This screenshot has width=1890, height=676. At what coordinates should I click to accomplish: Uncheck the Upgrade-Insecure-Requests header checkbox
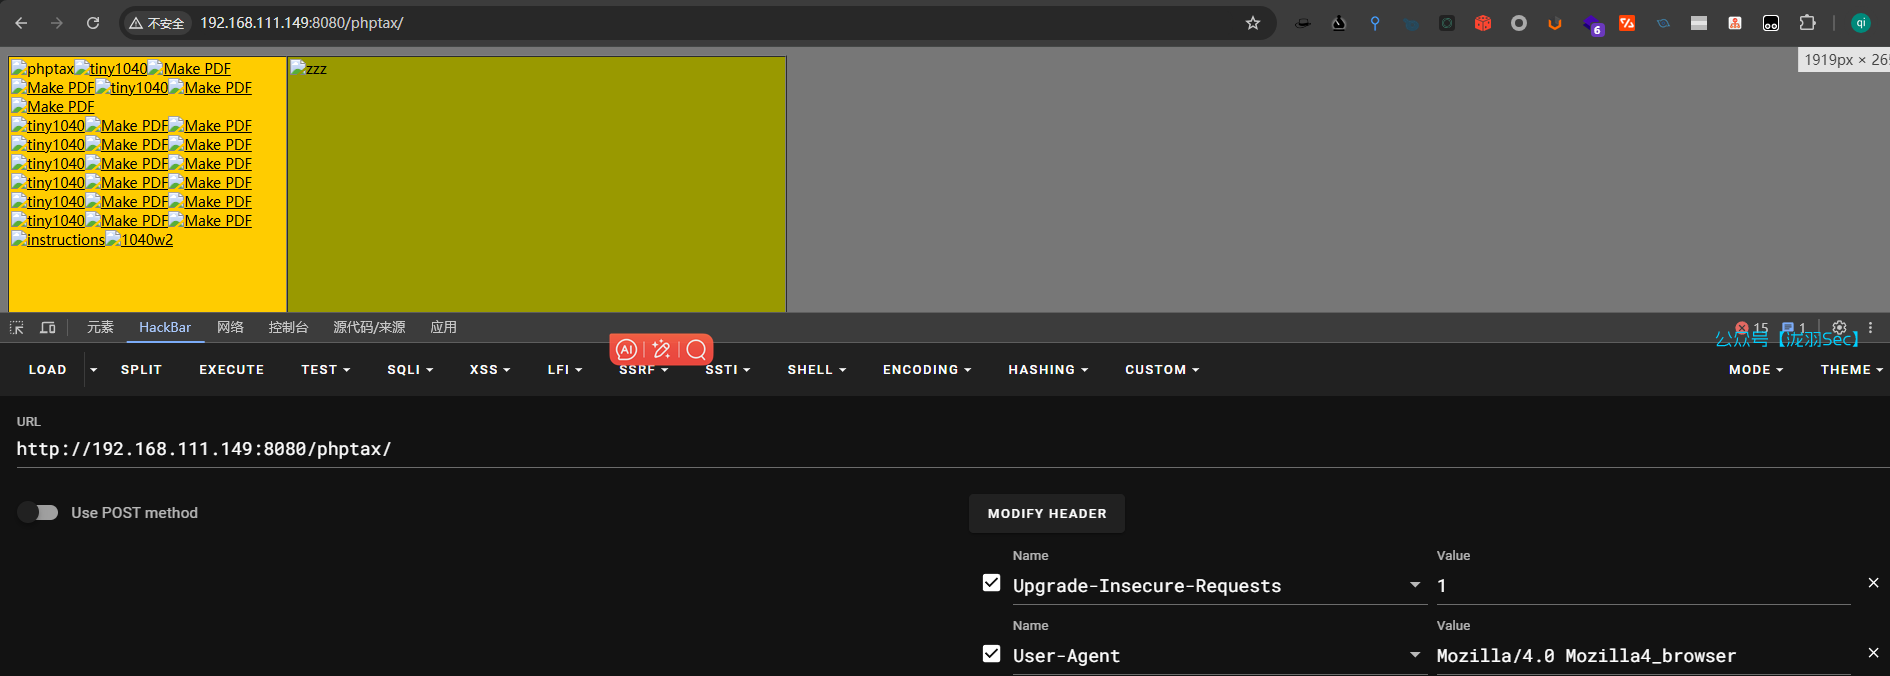coord(991,583)
